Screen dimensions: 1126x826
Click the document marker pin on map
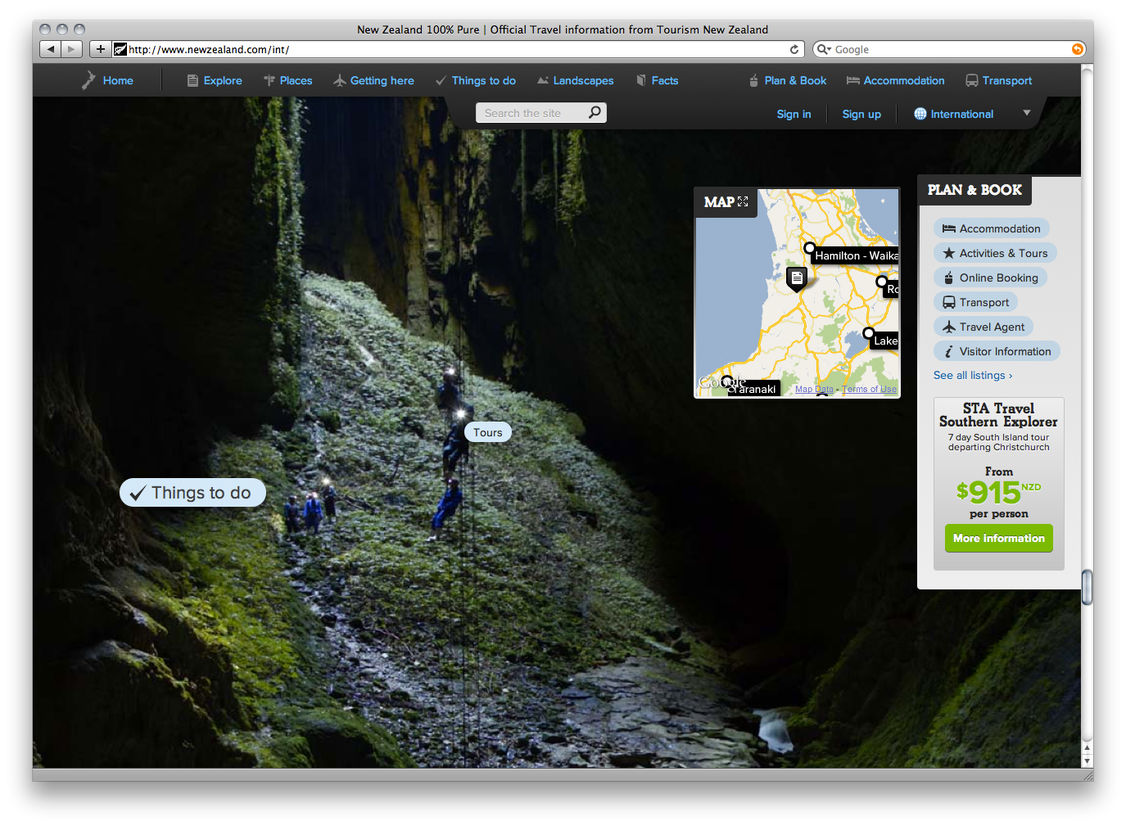pos(796,278)
